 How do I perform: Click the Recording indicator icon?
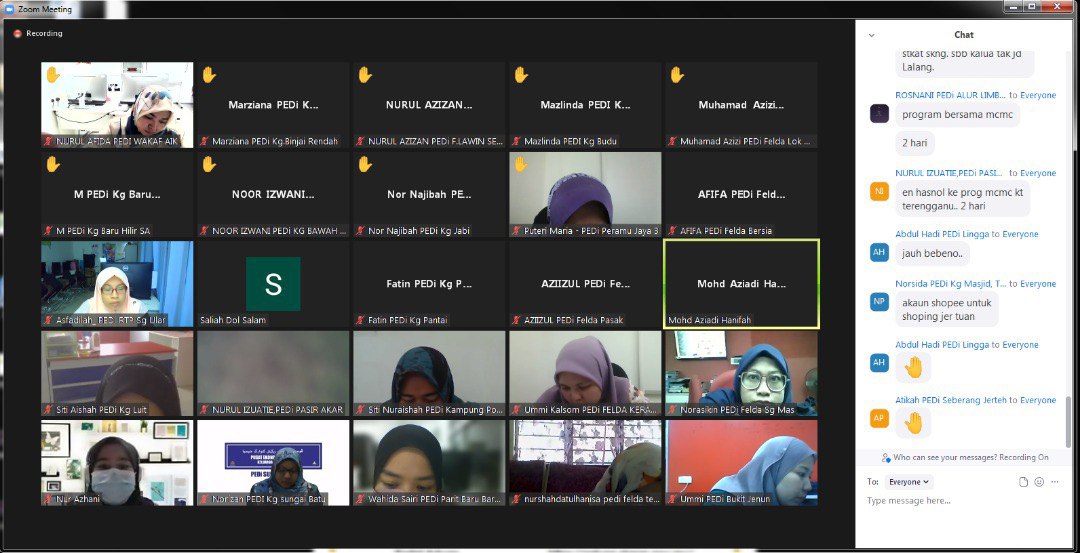(18, 33)
